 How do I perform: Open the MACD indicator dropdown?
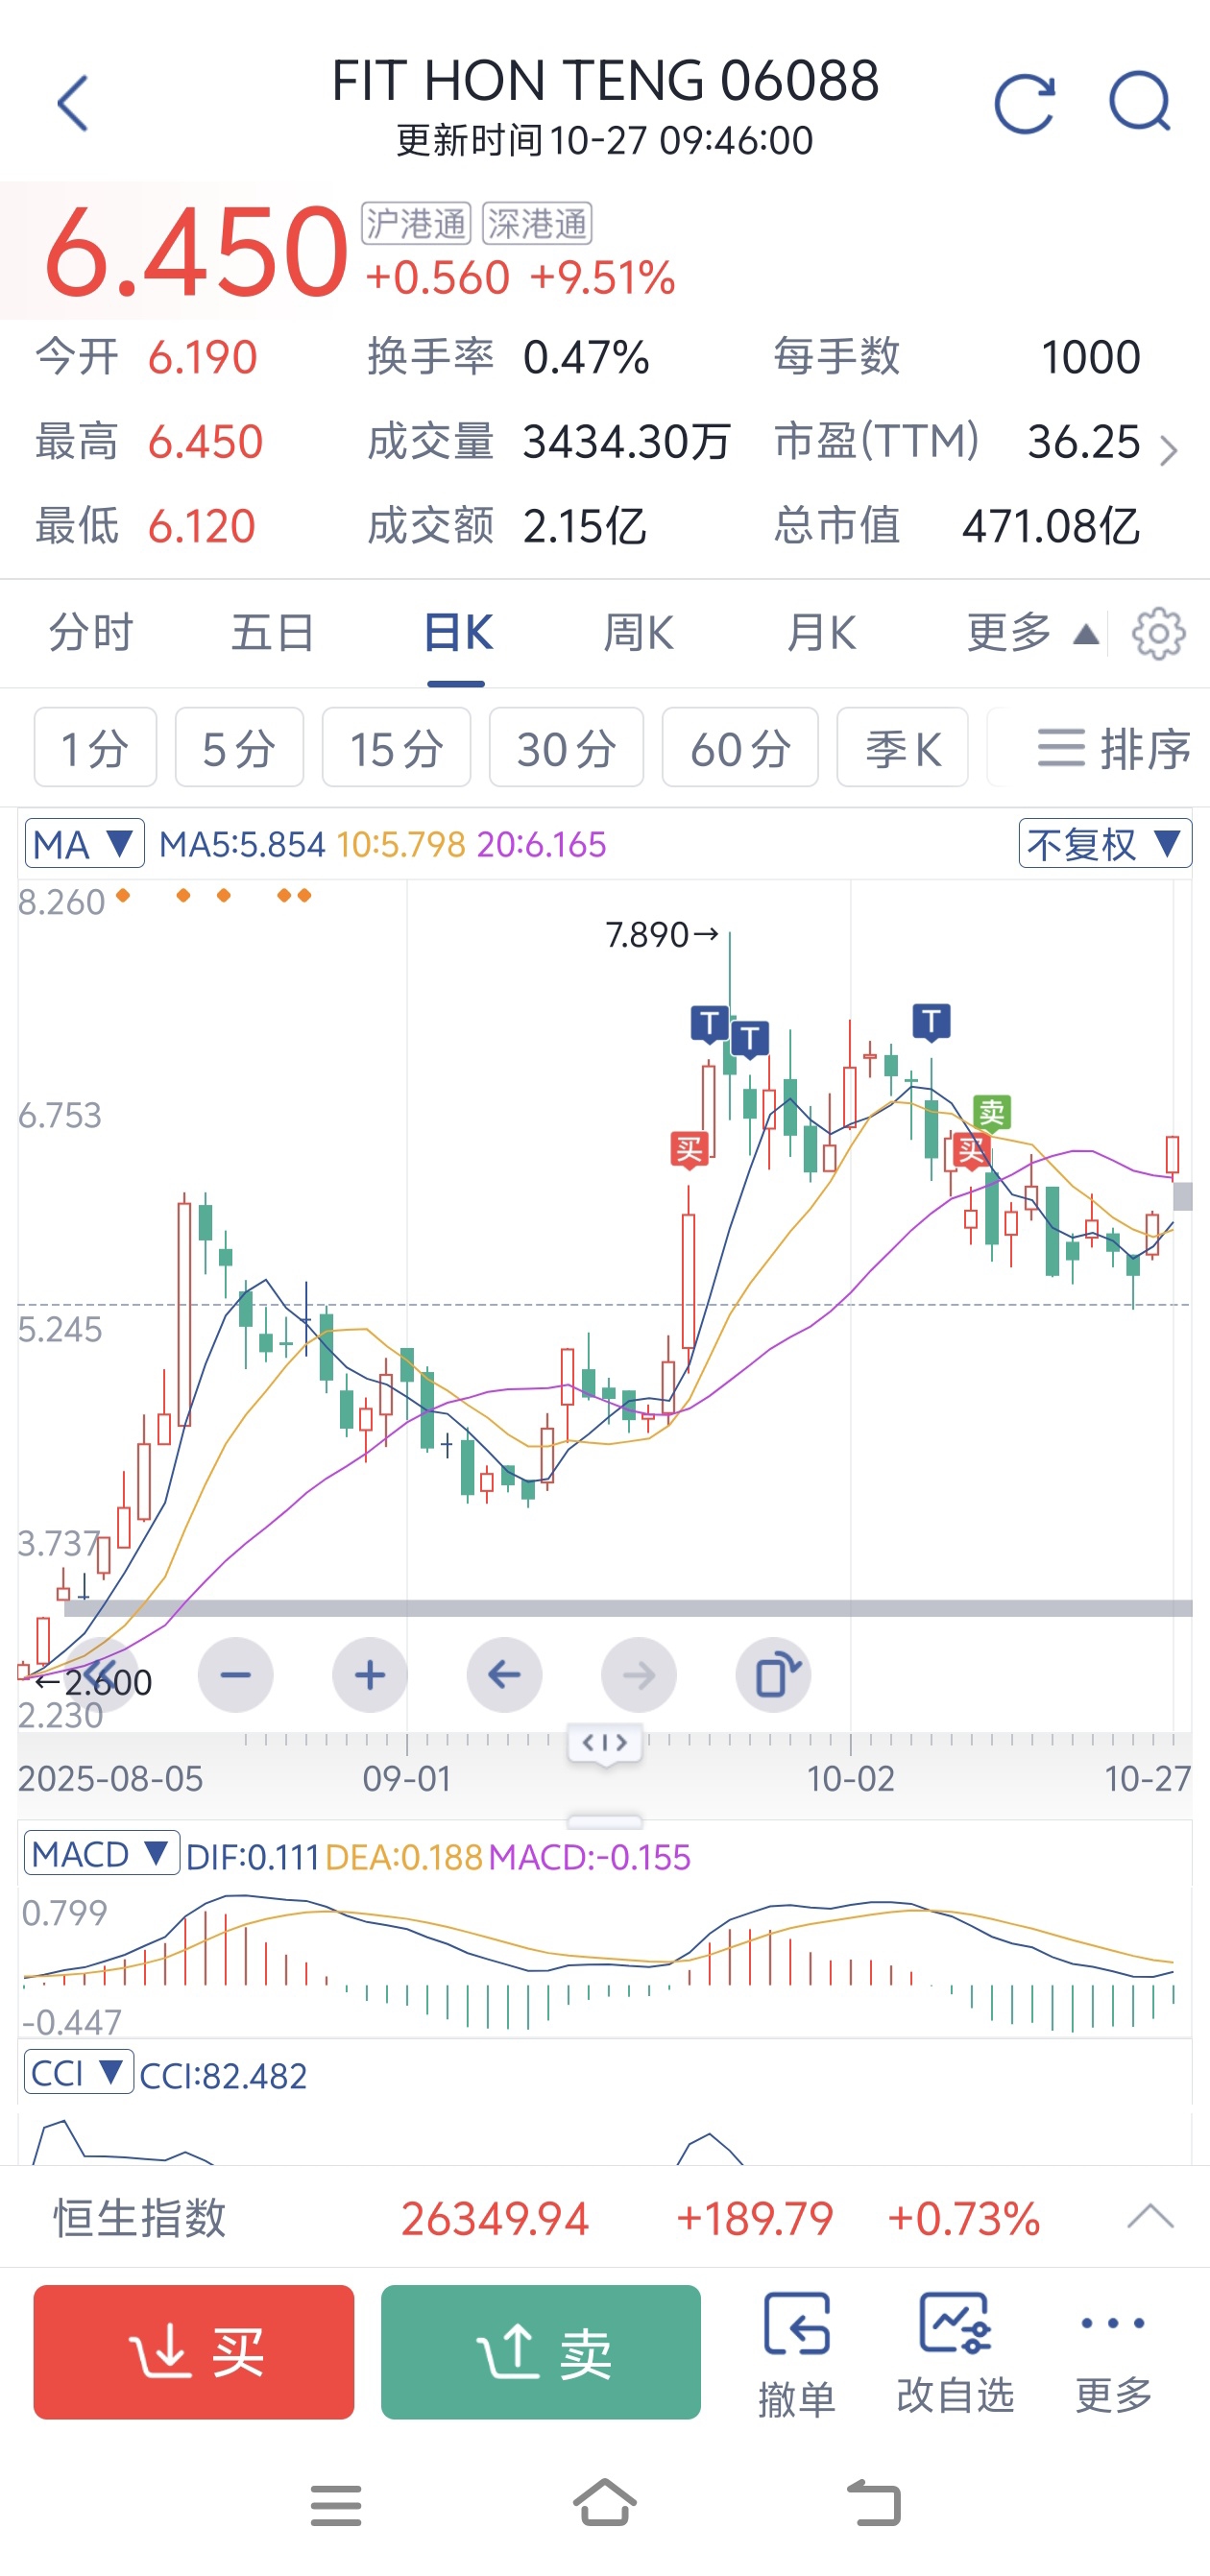point(101,1855)
